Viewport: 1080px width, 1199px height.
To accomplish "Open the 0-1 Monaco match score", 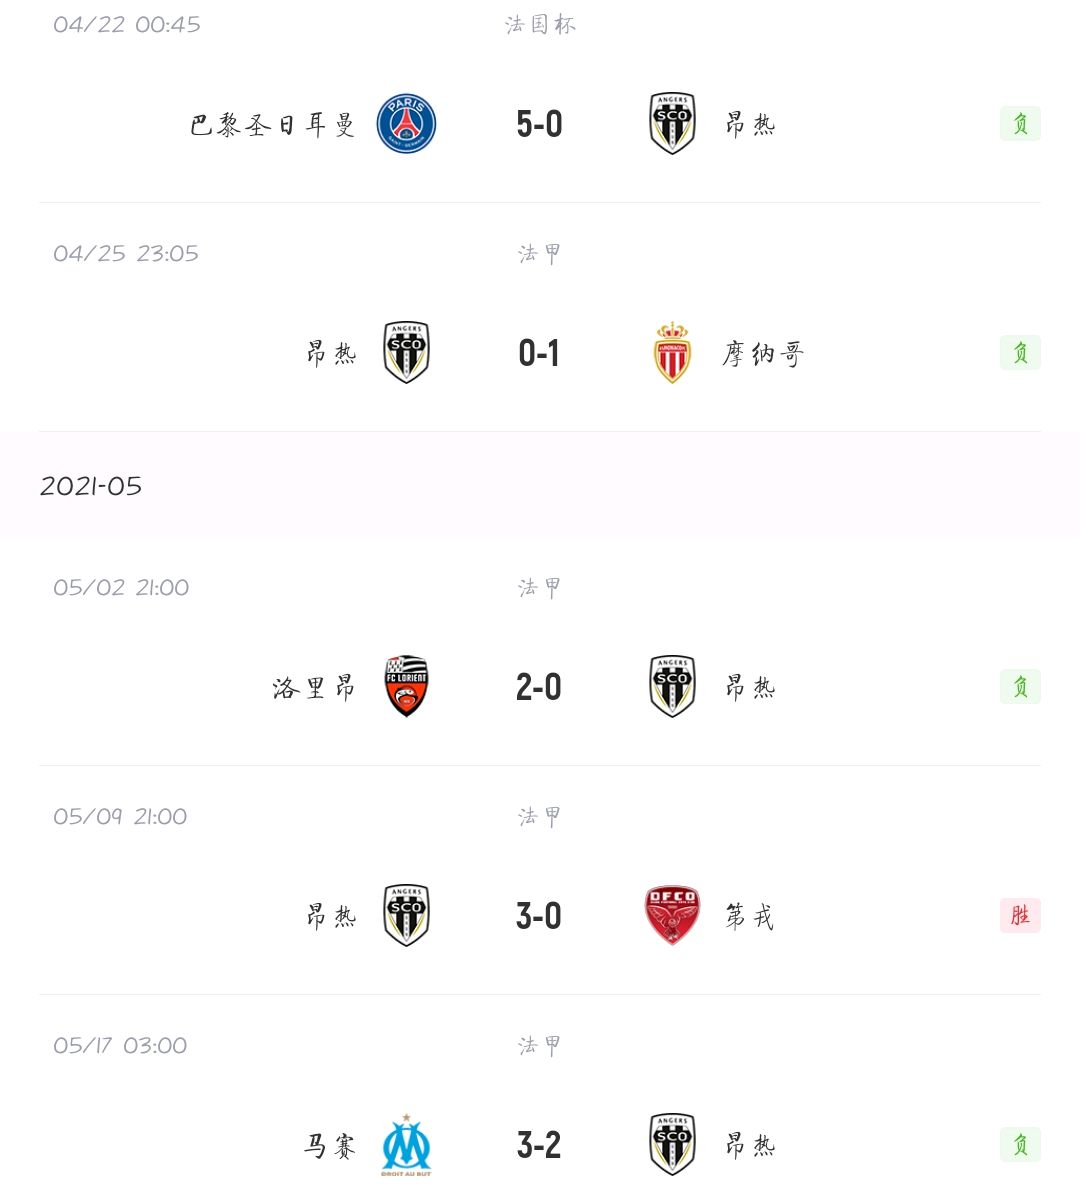I will click(x=539, y=353).
